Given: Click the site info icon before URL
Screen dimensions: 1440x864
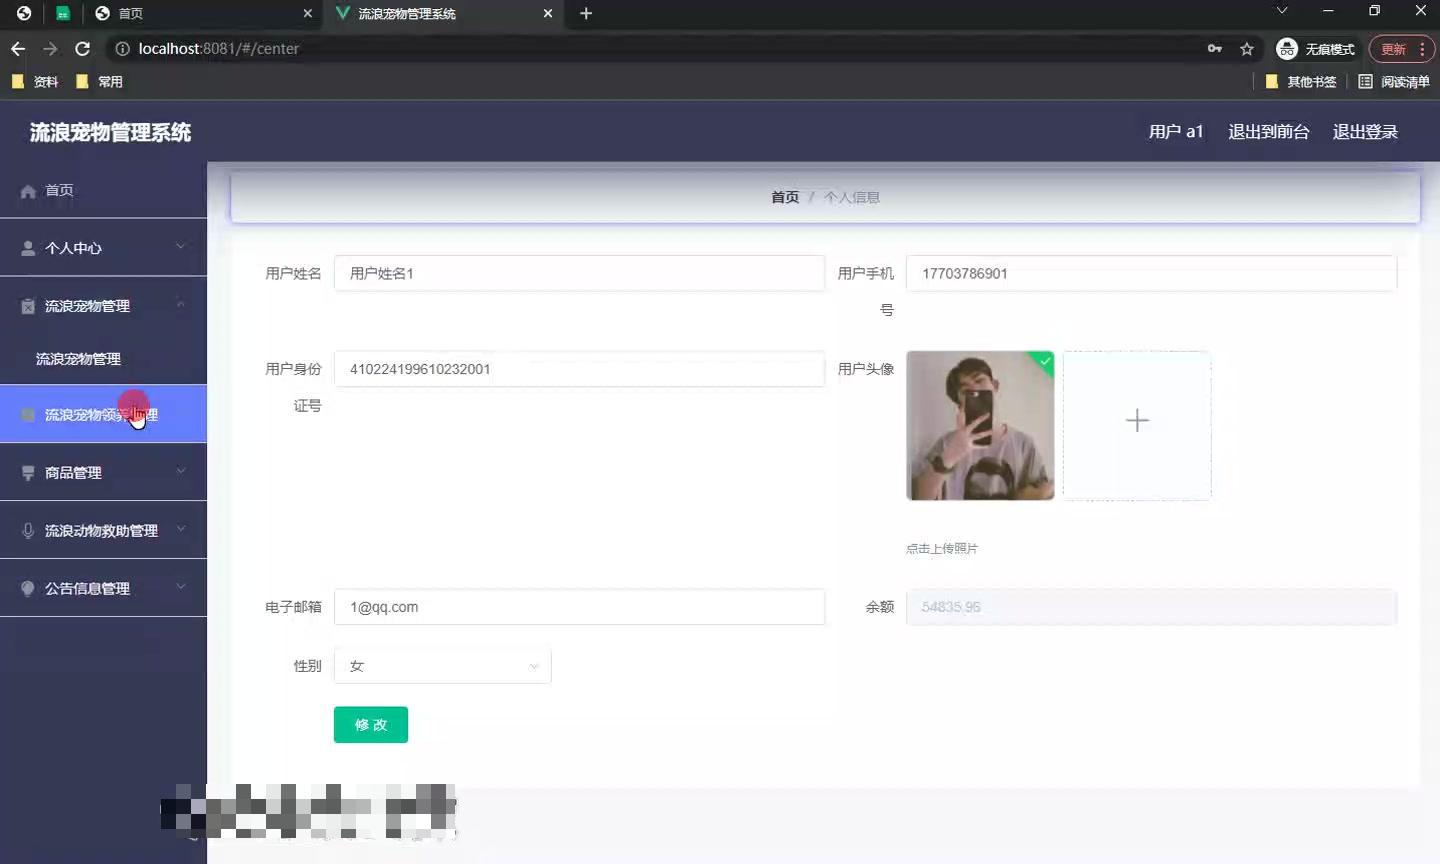Looking at the screenshot, I should pyautogui.click(x=122, y=48).
